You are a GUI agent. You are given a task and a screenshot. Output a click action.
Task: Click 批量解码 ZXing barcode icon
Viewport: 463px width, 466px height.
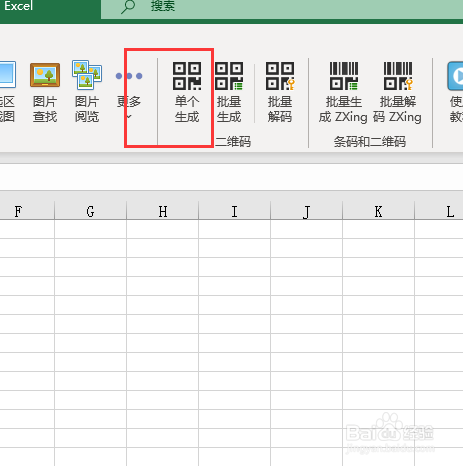point(398,76)
